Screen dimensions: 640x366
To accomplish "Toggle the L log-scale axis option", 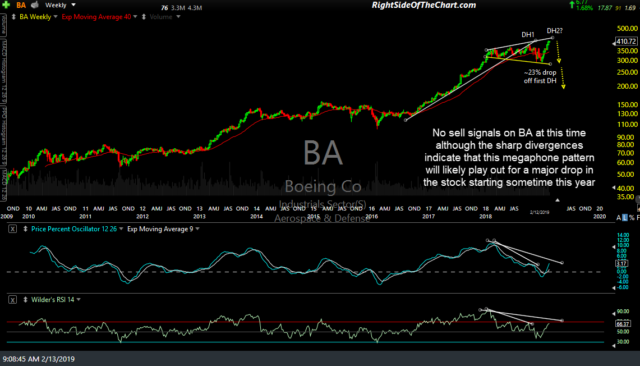I will point(624,218).
